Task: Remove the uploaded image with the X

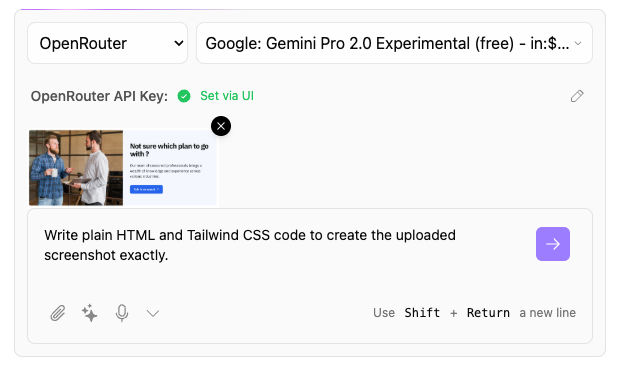Action: (221, 126)
